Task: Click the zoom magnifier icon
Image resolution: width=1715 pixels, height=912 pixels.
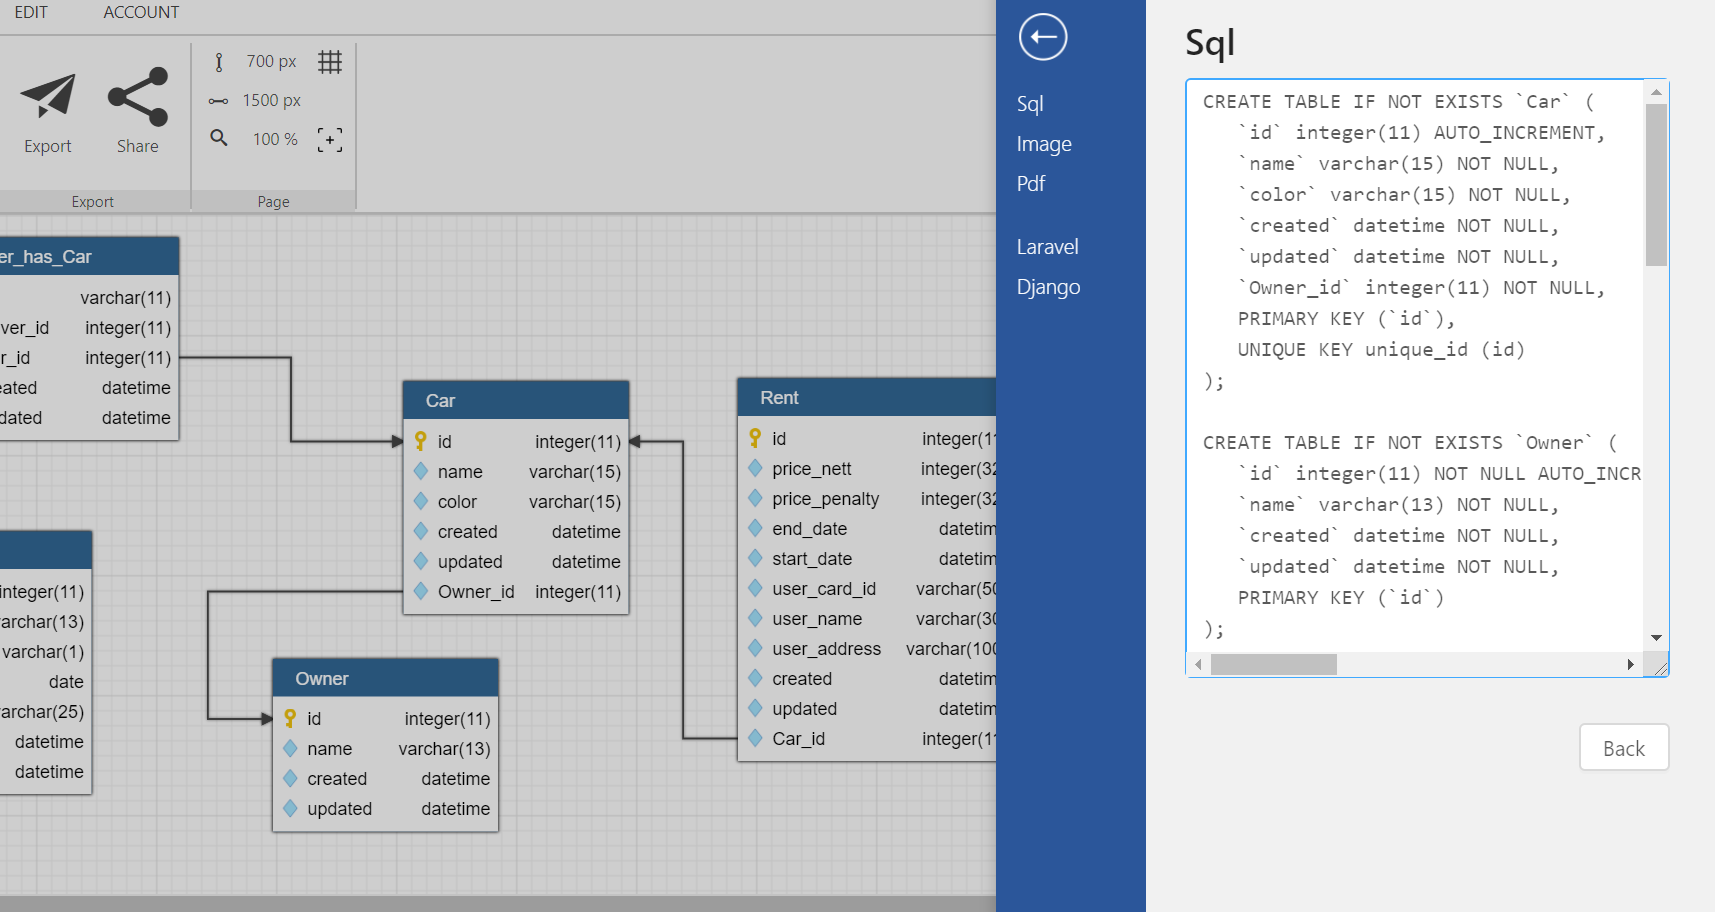Action: click(x=219, y=138)
